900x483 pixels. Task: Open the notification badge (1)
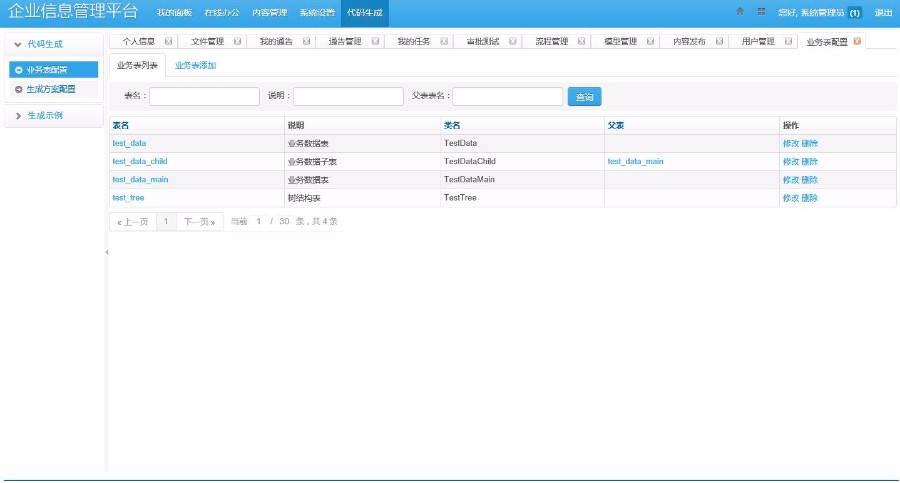pos(855,13)
